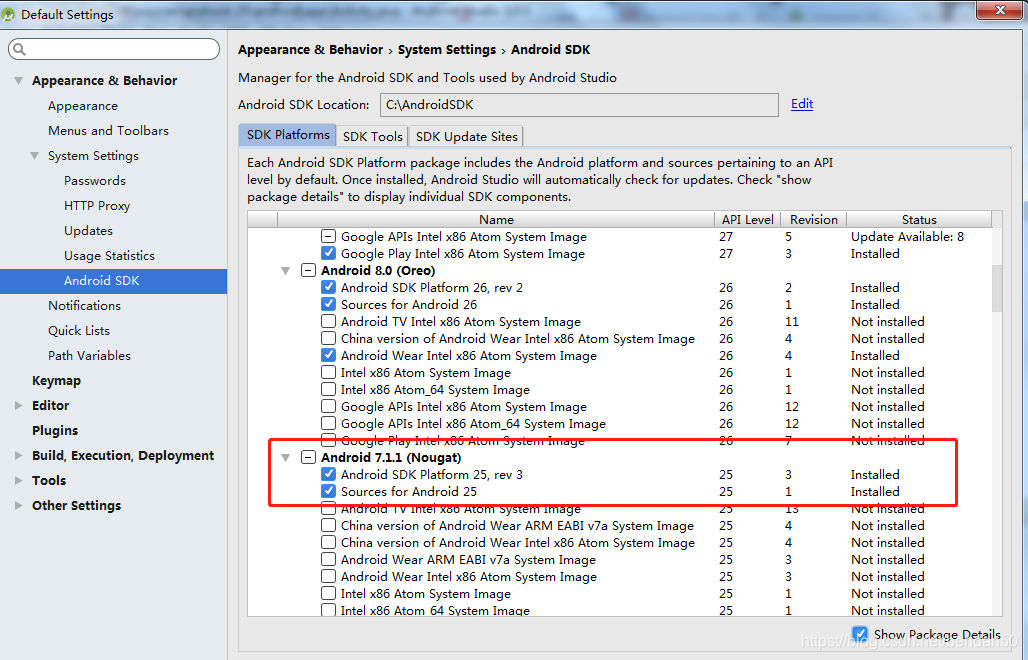The height and width of the screenshot is (660, 1028).
Task: Close the Default Settings window
Action: (x=1000, y=10)
